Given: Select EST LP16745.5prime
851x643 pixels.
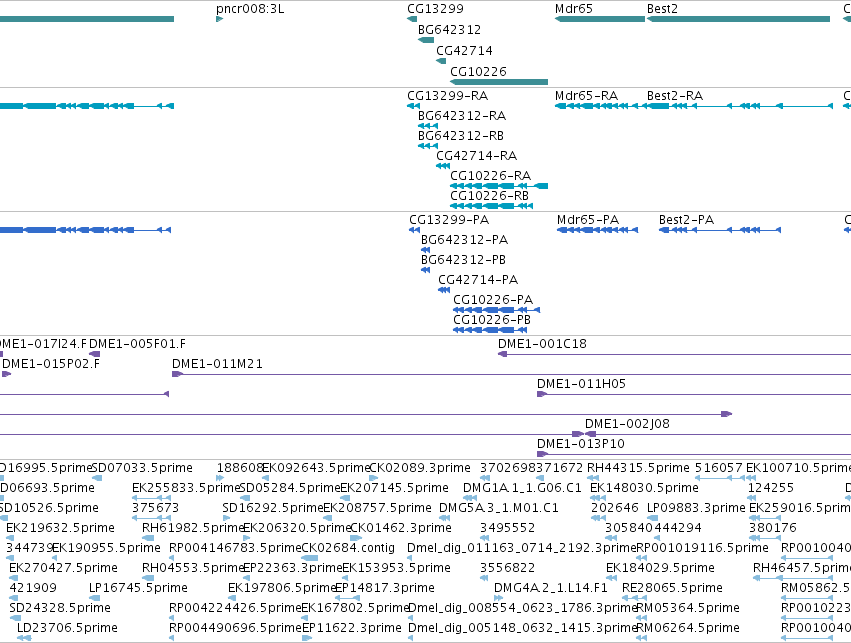Looking at the screenshot, I should coord(138,588).
